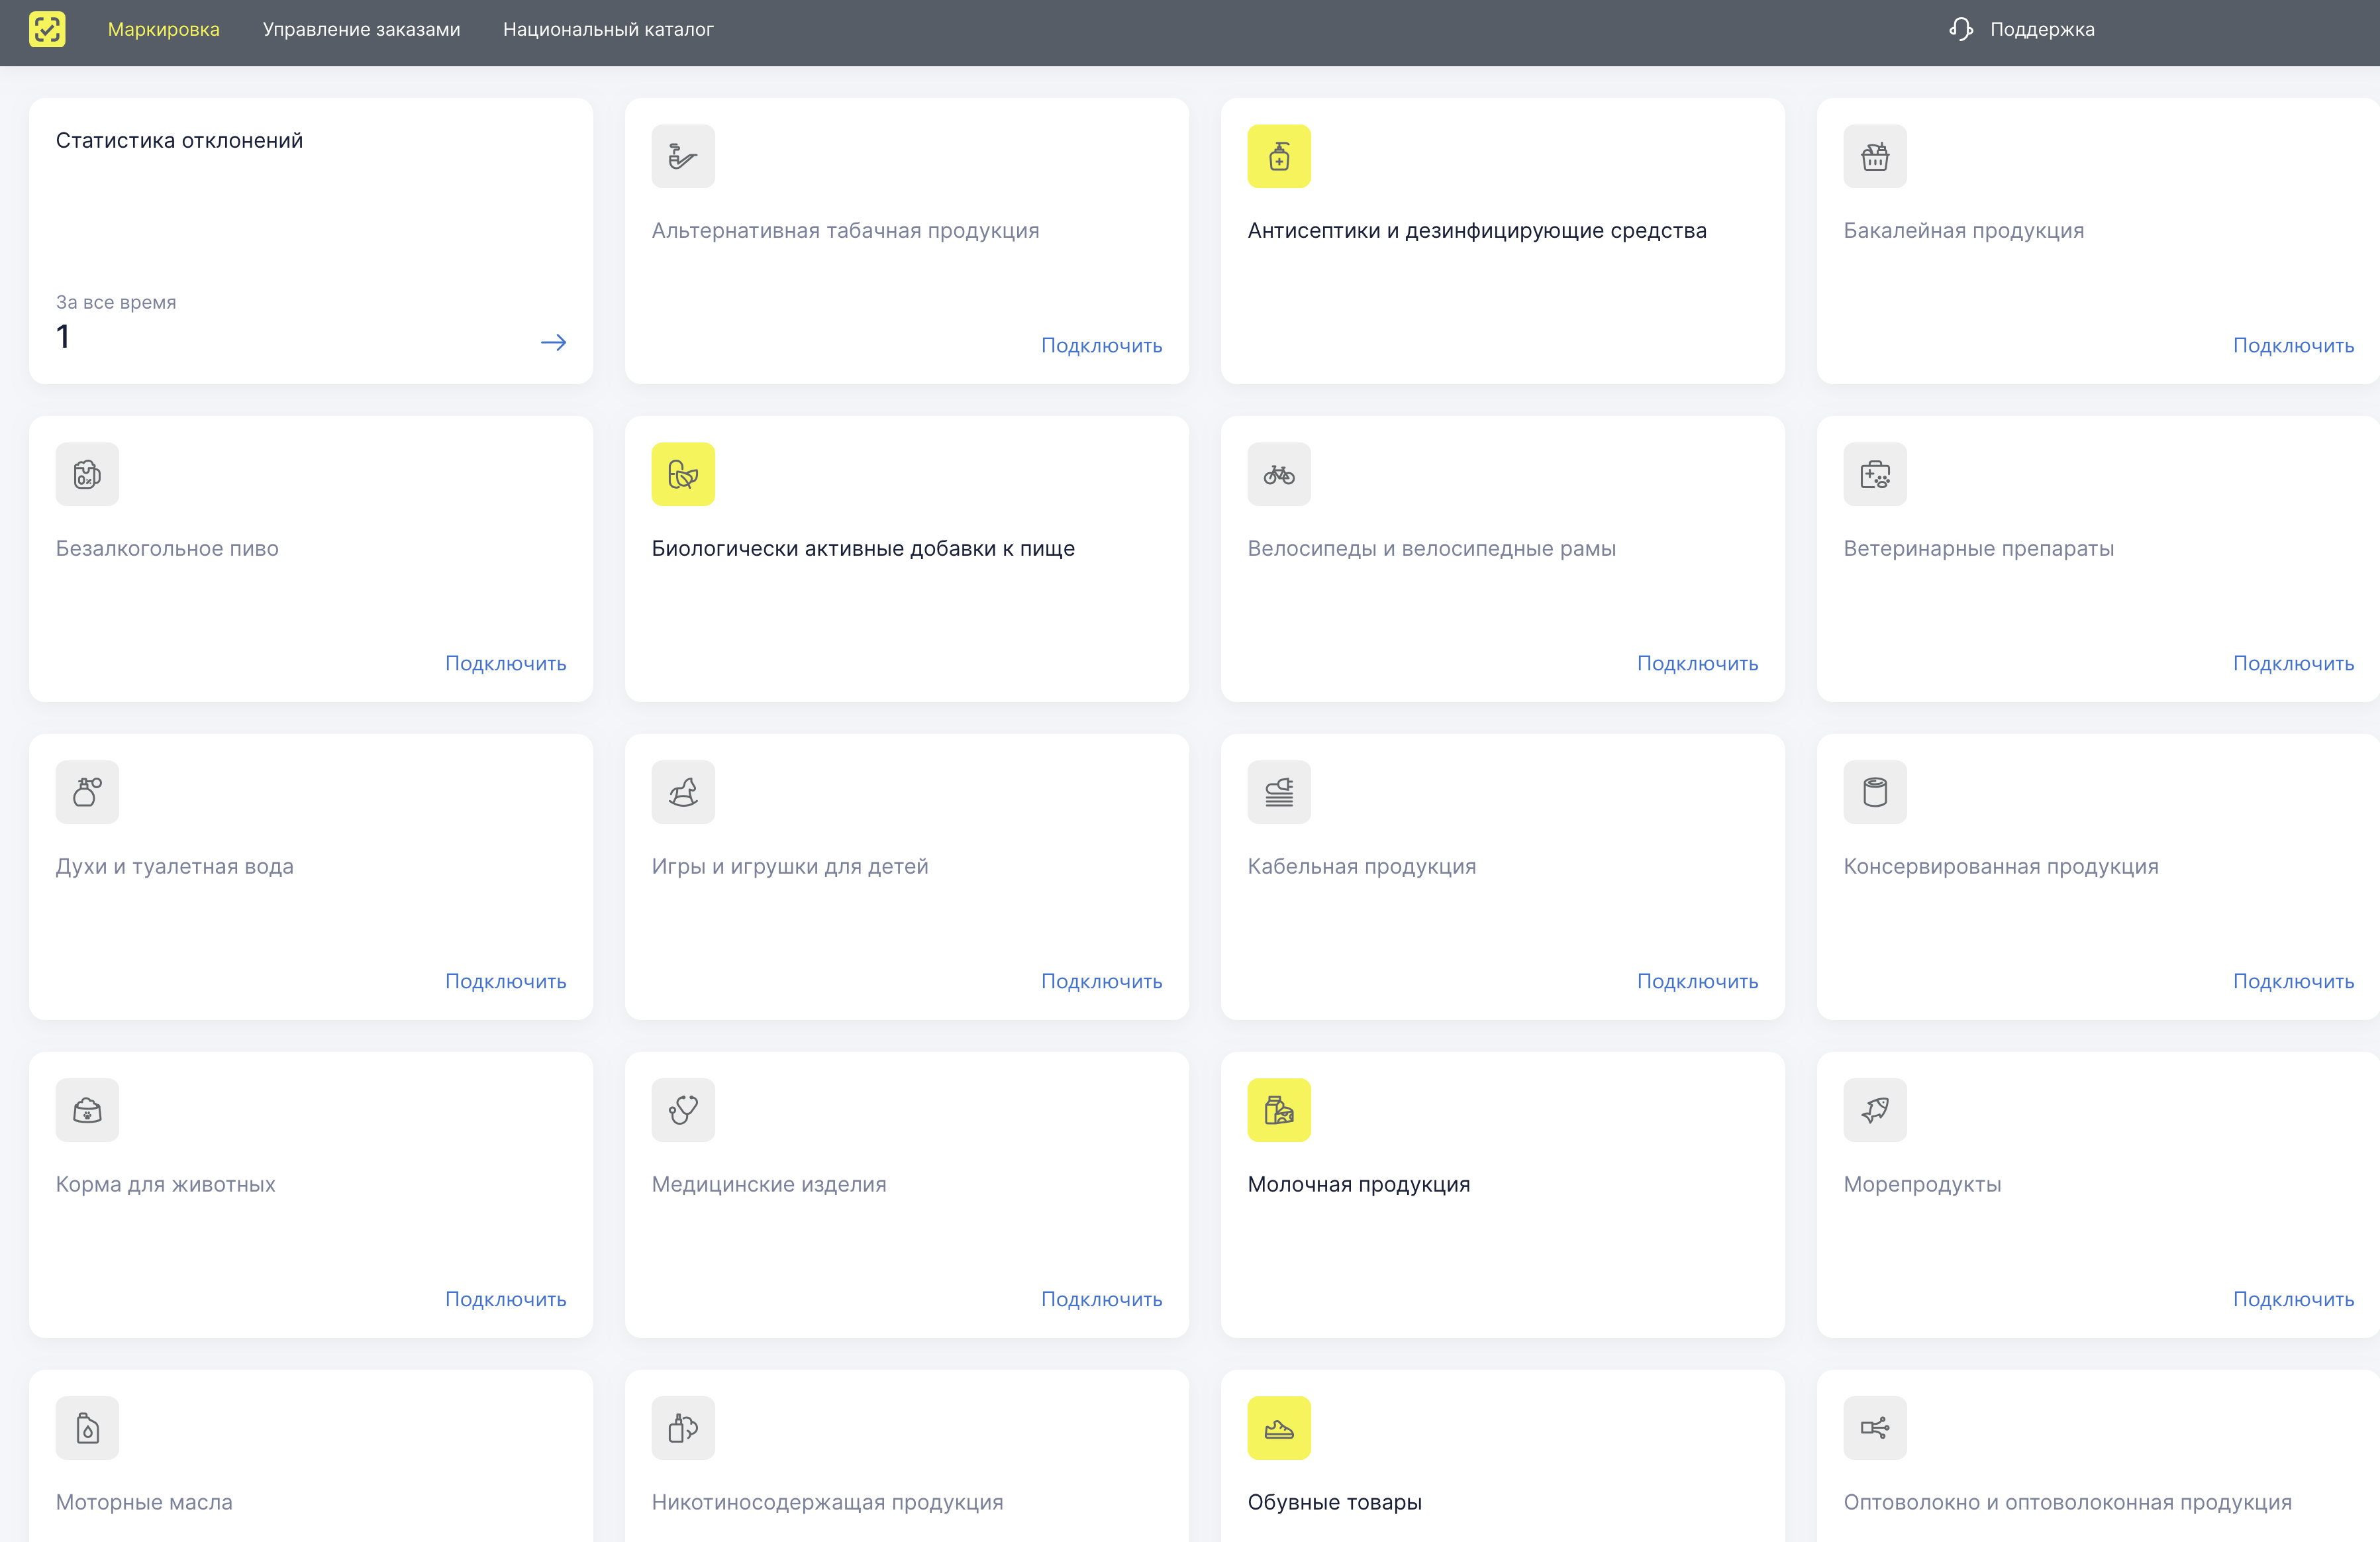This screenshot has height=1542, width=2380.
Task: Click the headset support icon
Action: tap(1960, 29)
